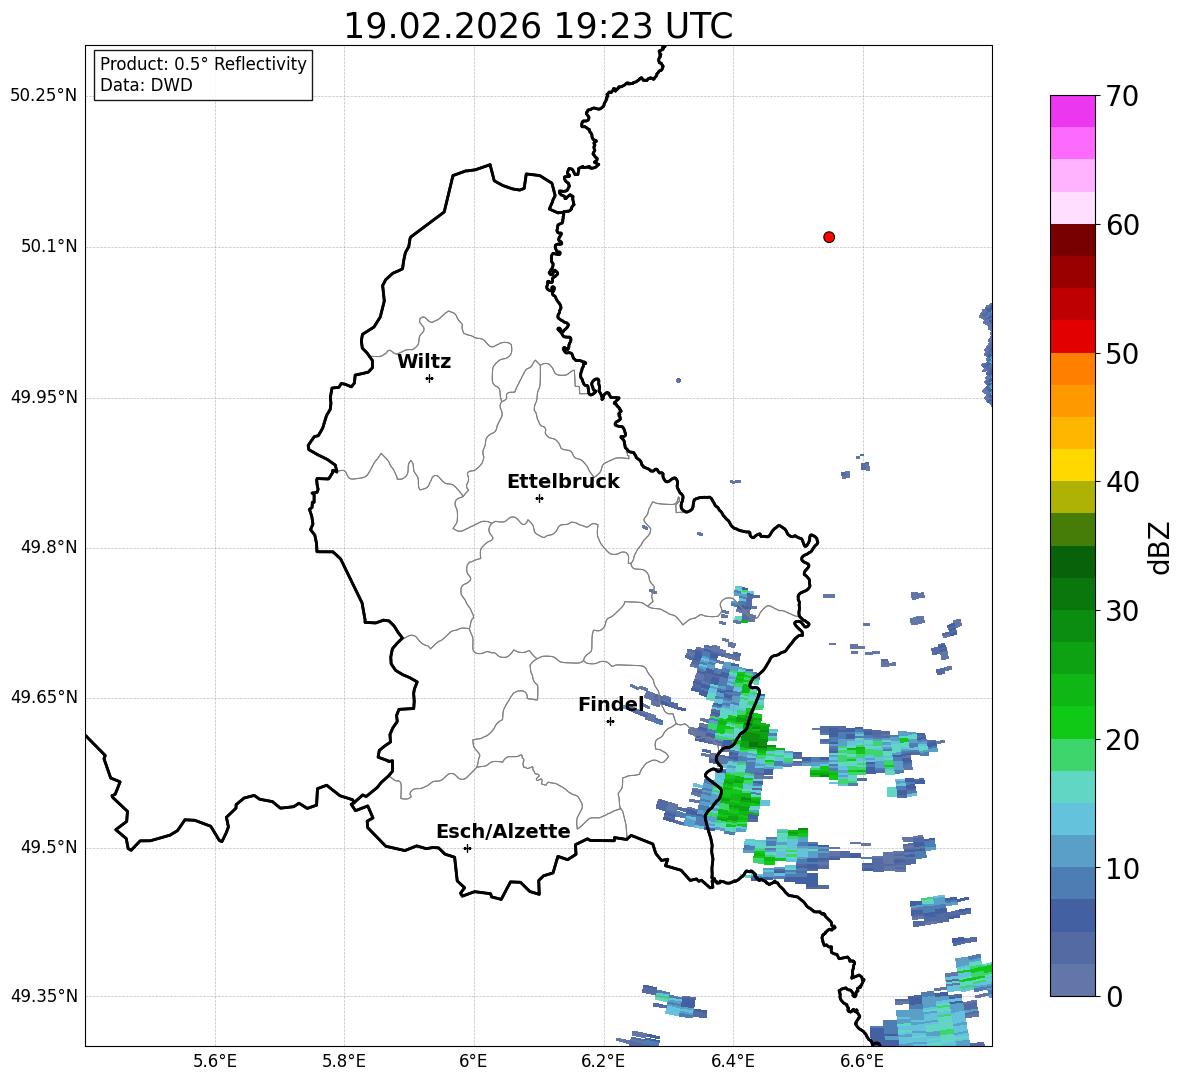Click the Esch/Alzette station cross marker
Viewport: 1184px width, 1081px height.
coord(467,848)
